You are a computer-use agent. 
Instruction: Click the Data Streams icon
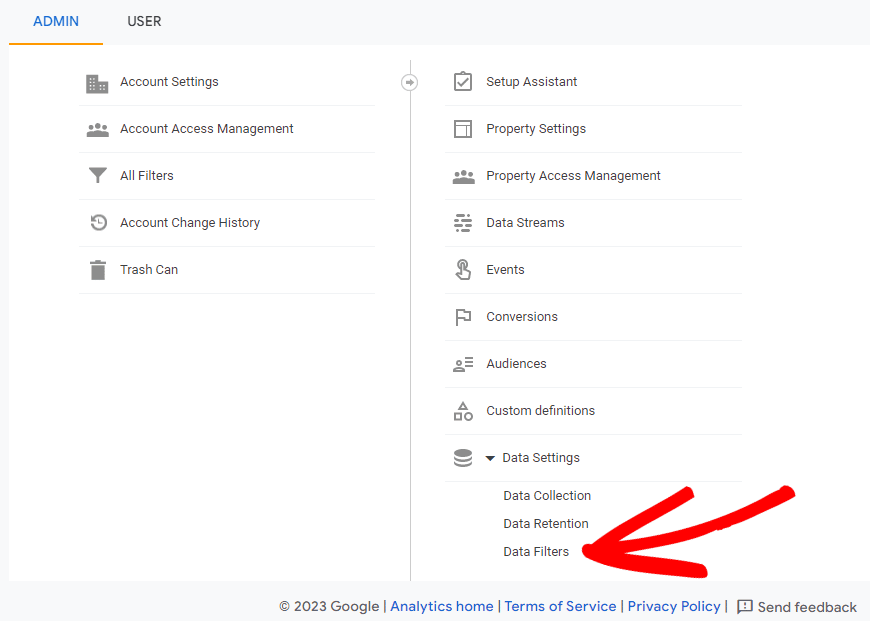[463, 223]
